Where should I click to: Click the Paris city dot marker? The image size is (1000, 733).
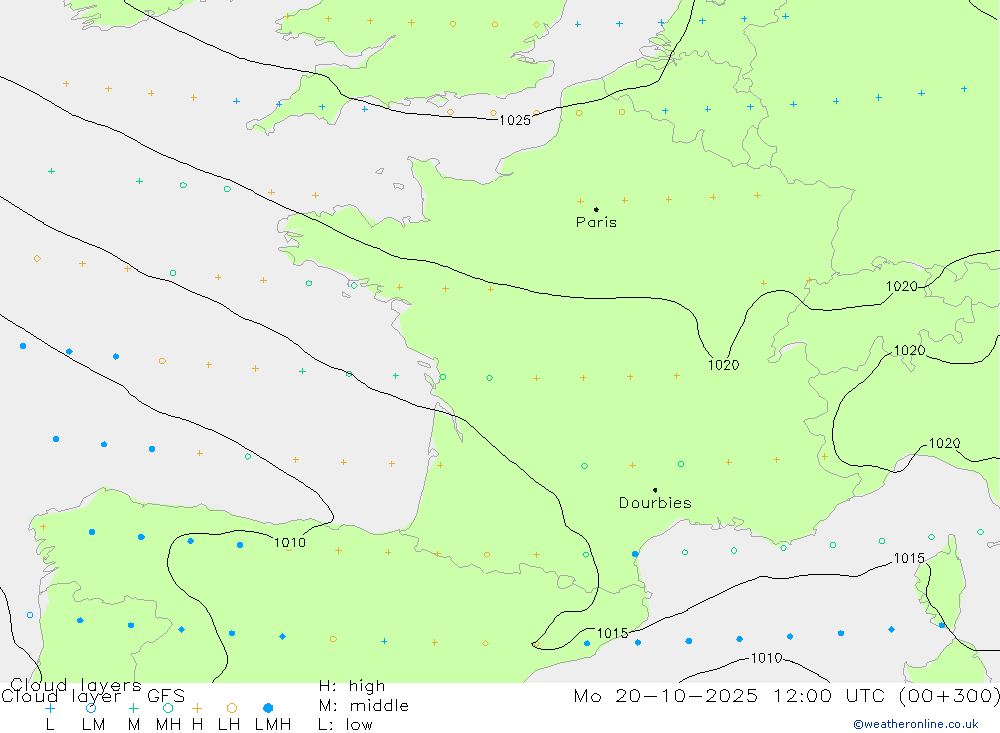pyautogui.click(x=596, y=209)
